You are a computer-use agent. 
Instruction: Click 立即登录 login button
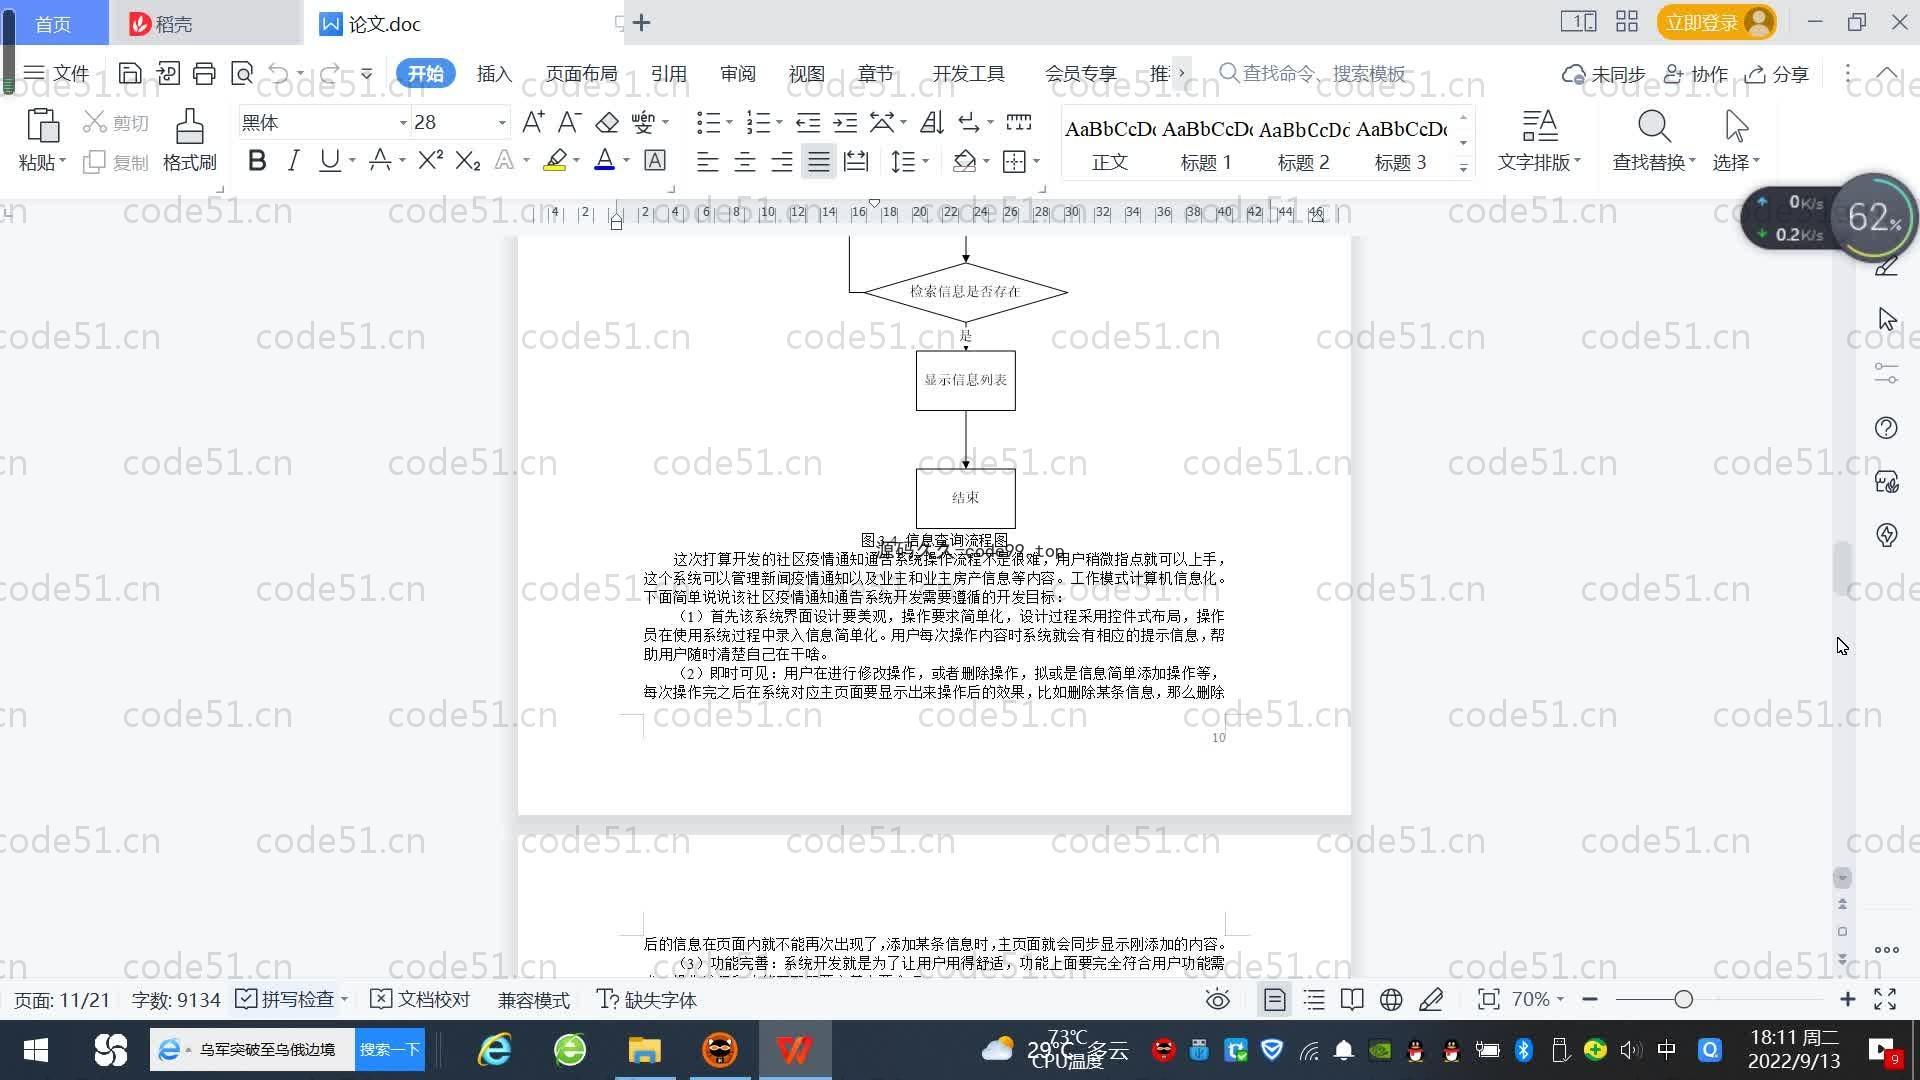[1716, 22]
